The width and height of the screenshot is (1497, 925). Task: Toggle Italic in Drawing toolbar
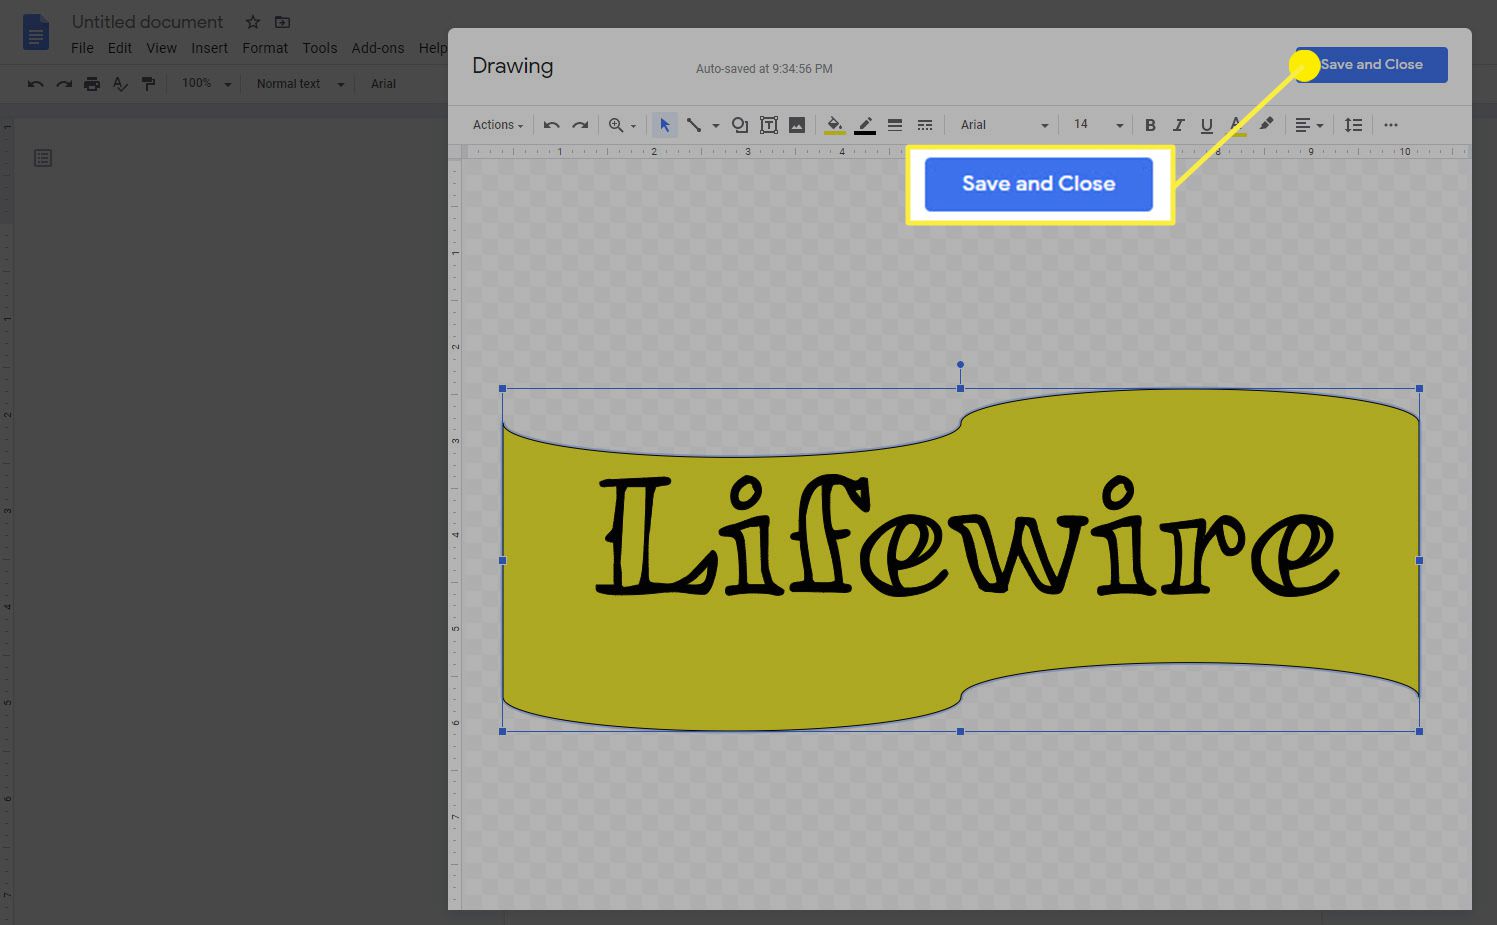[1179, 125]
